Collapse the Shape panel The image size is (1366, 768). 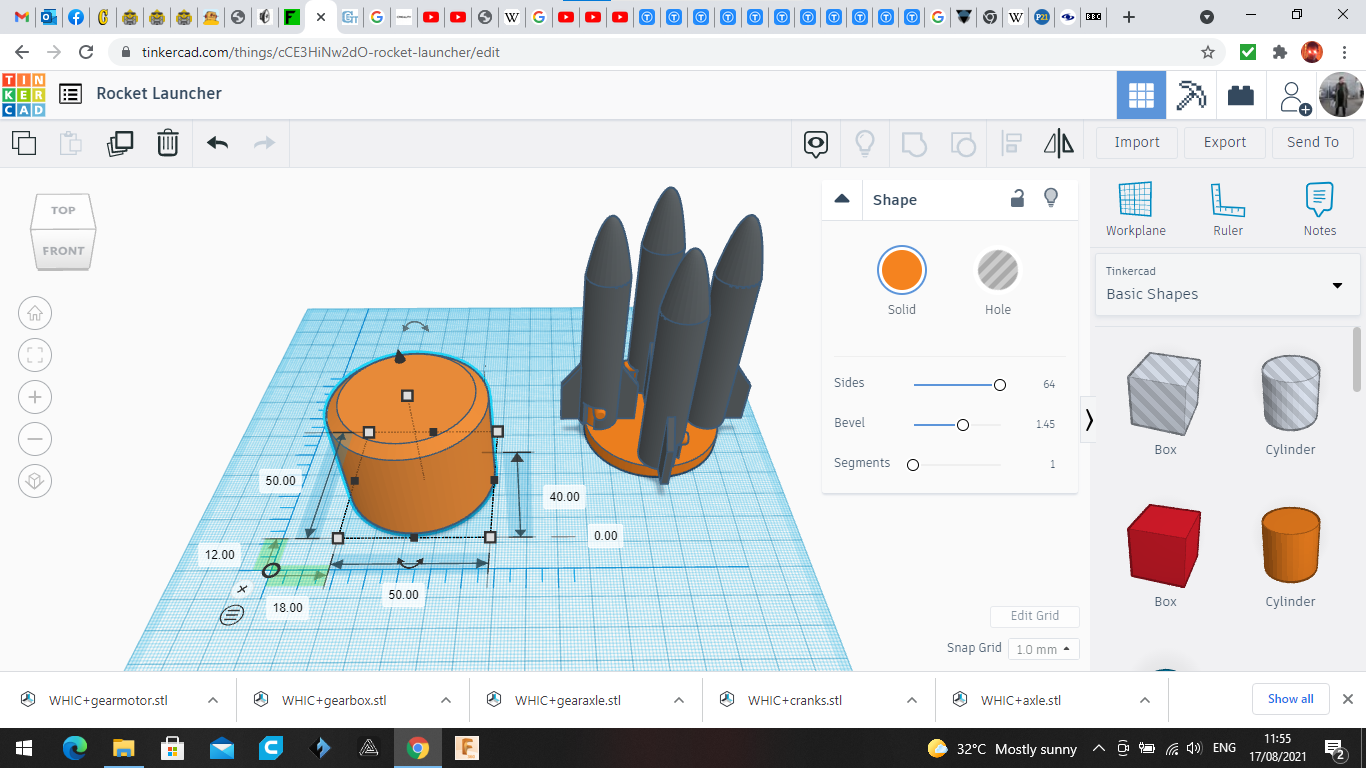click(842, 199)
